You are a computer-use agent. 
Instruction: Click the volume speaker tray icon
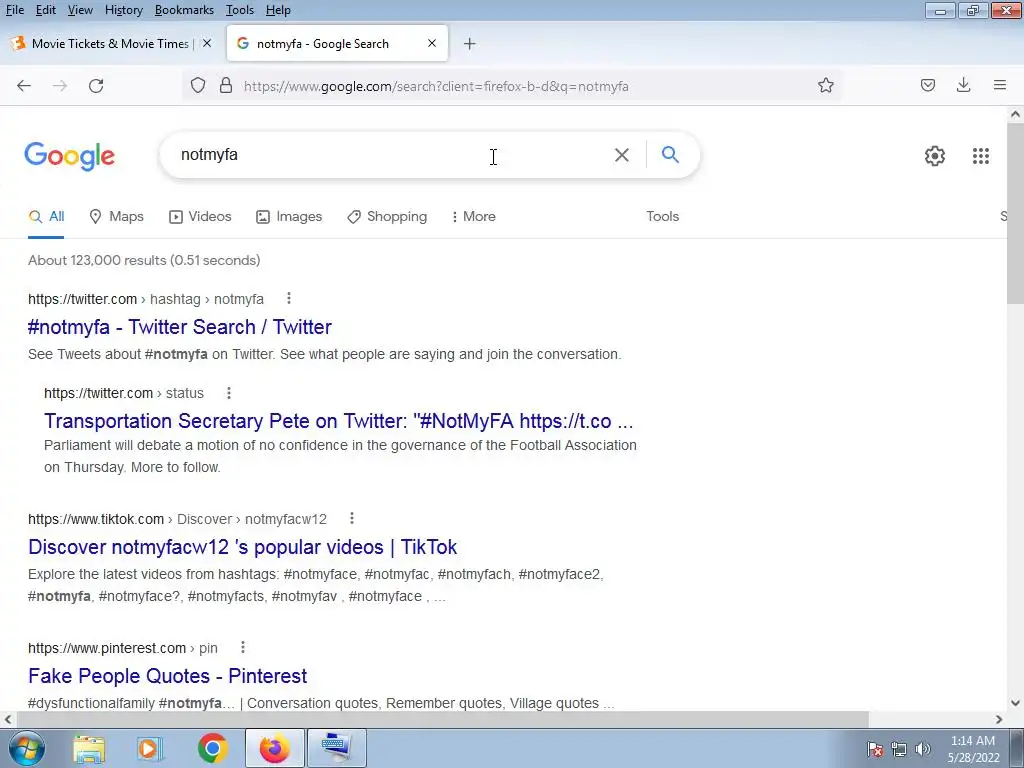click(x=922, y=749)
